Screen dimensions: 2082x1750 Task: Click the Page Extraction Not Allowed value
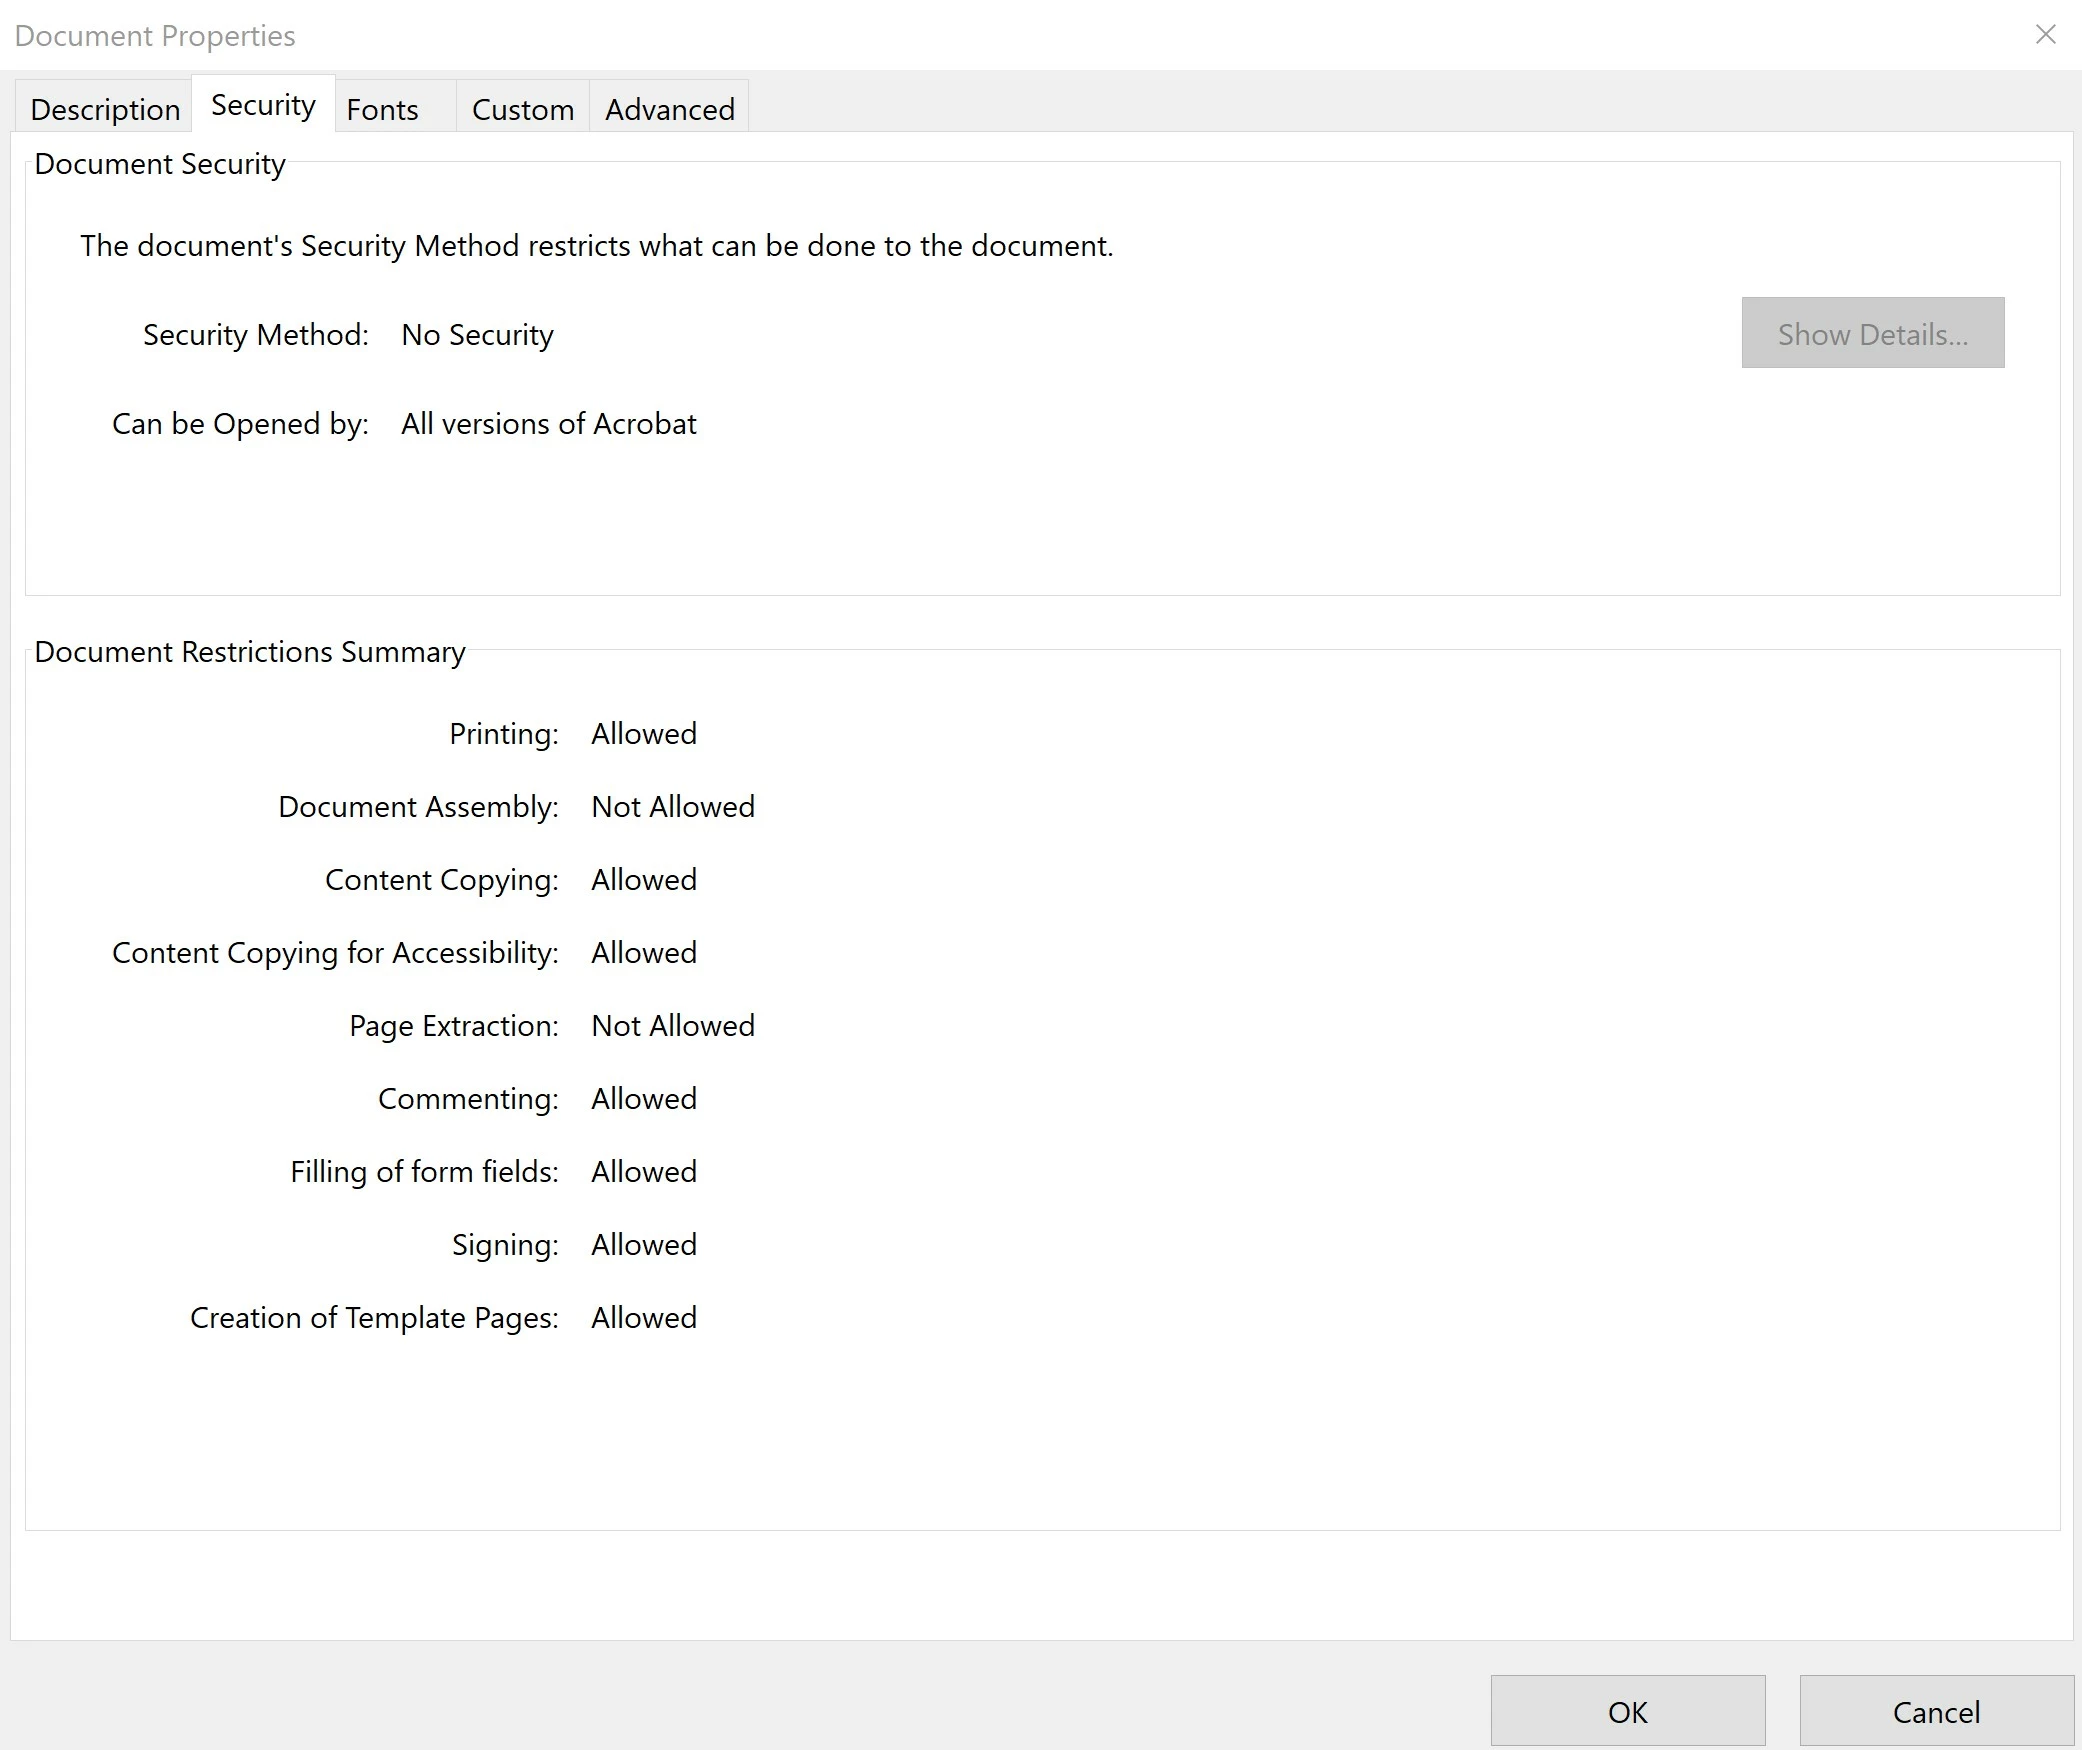[672, 1026]
